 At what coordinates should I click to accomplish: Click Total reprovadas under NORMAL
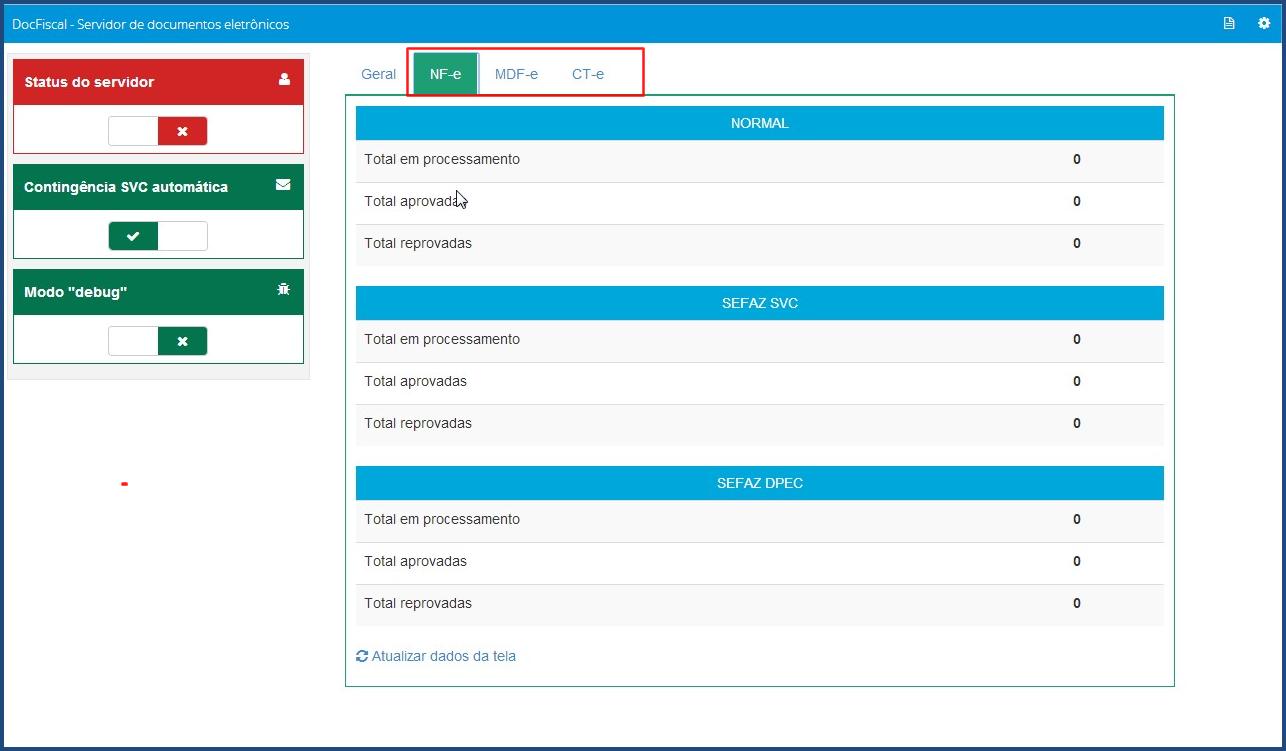point(418,243)
